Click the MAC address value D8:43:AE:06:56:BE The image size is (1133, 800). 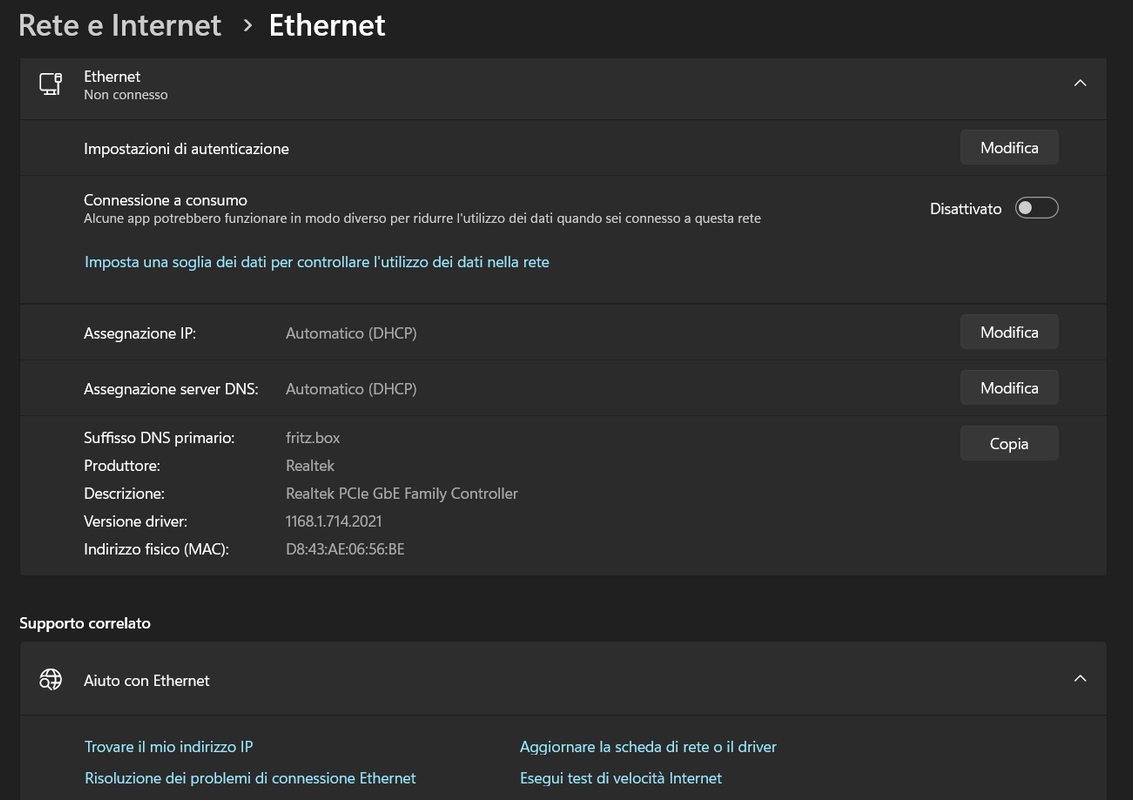tap(345, 549)
